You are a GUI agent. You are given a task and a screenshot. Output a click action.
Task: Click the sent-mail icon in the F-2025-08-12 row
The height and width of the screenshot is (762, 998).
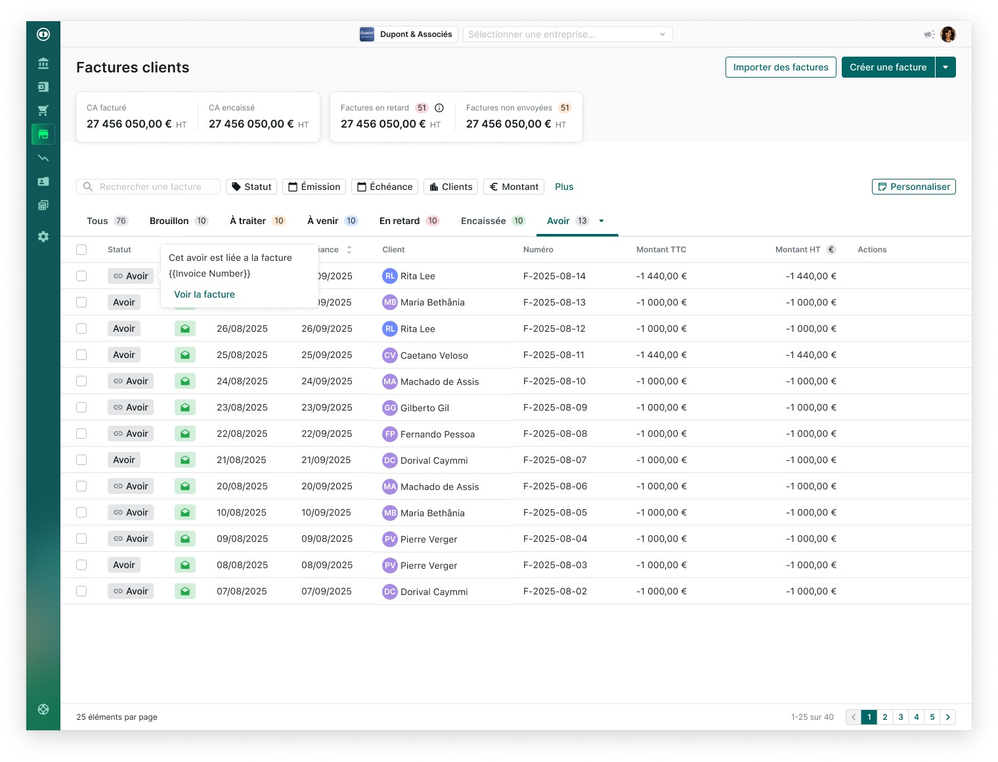click(x=185, y=329)
